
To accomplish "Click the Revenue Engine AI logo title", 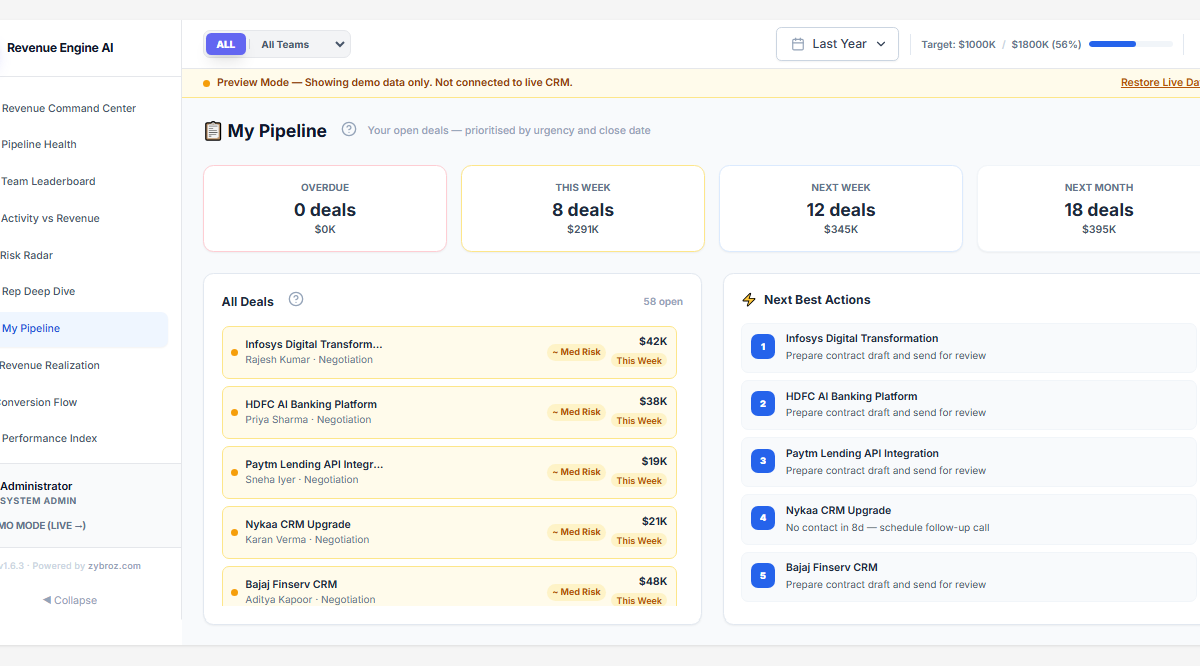I will pyautogui.click(x=60, y=47).
